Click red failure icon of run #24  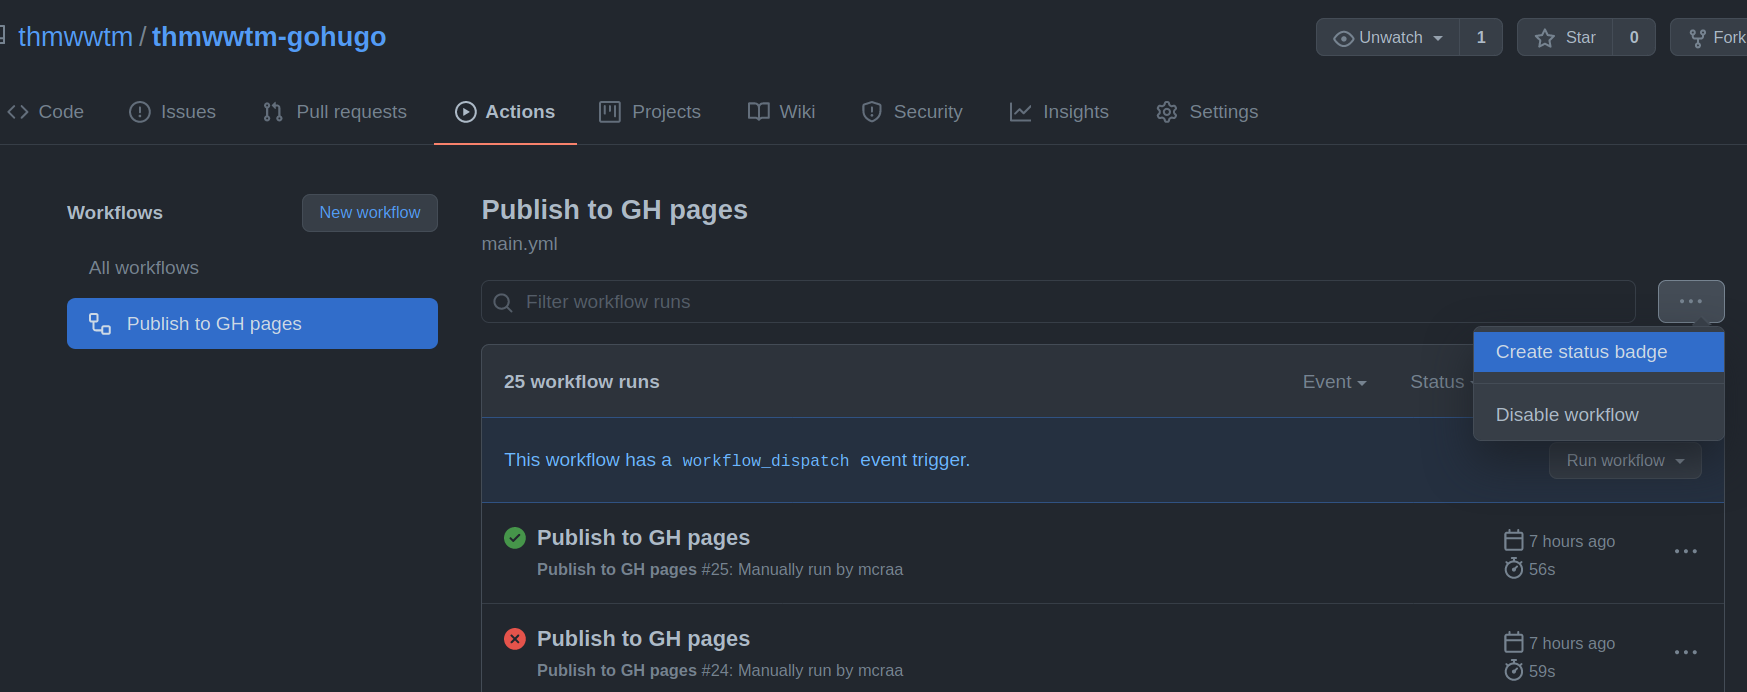pyautogui.click(x=515, y=639)
